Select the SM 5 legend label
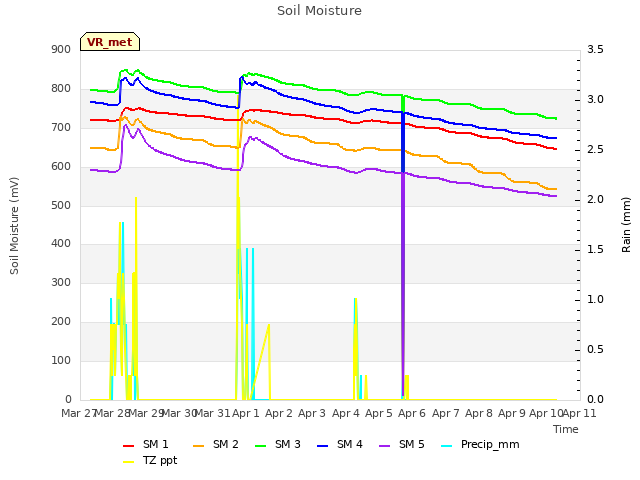The height and width of the screenshot is (480, 640). click(x=412, y=444)
